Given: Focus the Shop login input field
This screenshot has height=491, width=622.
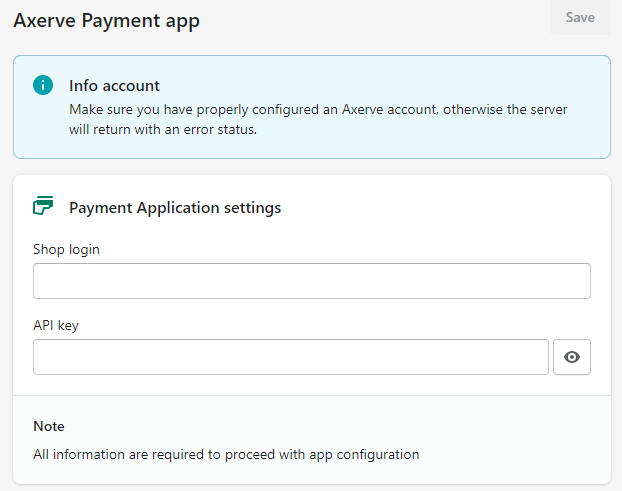Looking at the screenshot, I should pos(312,281).
